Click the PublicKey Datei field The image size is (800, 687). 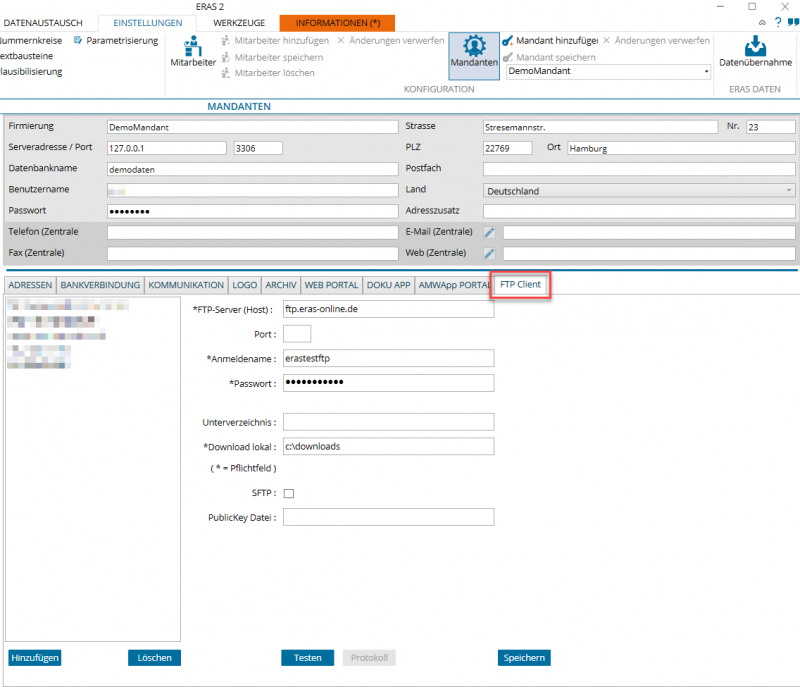tap(388, 517)
